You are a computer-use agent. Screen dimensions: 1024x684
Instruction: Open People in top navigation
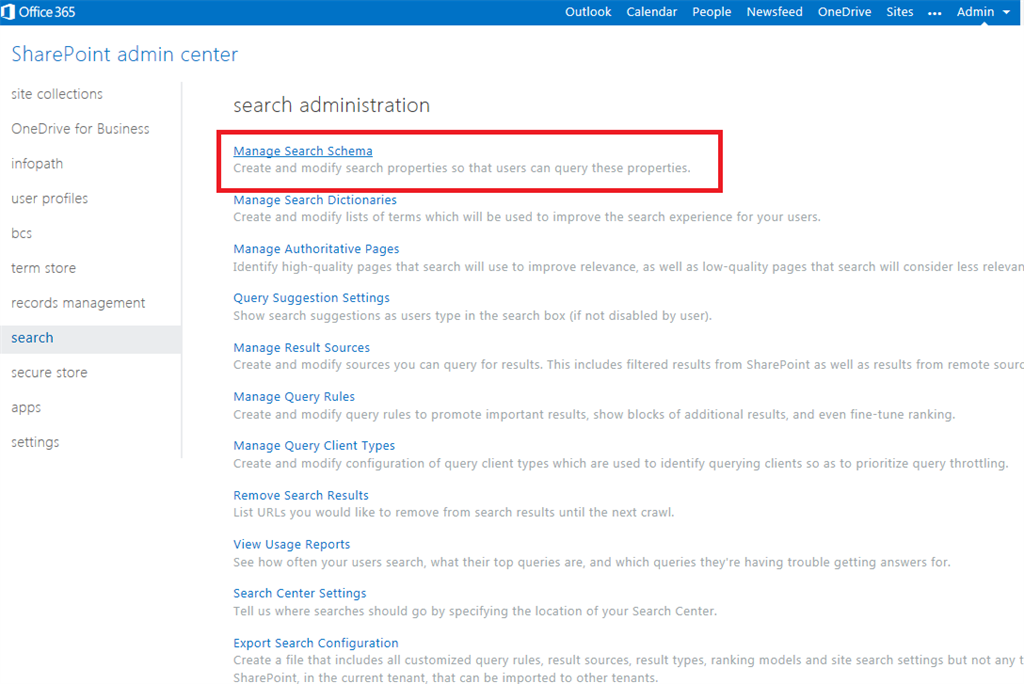pyautogui.click(x=711, y=12)
